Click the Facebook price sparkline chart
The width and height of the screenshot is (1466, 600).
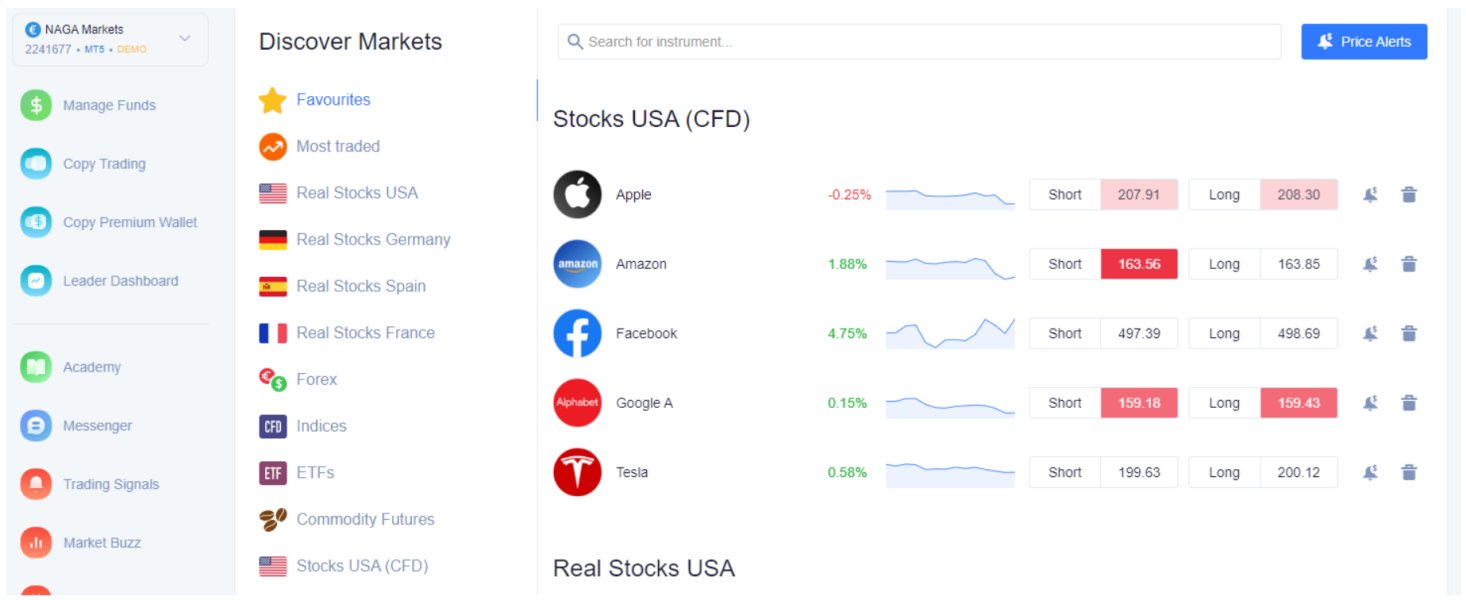(950, 333)
